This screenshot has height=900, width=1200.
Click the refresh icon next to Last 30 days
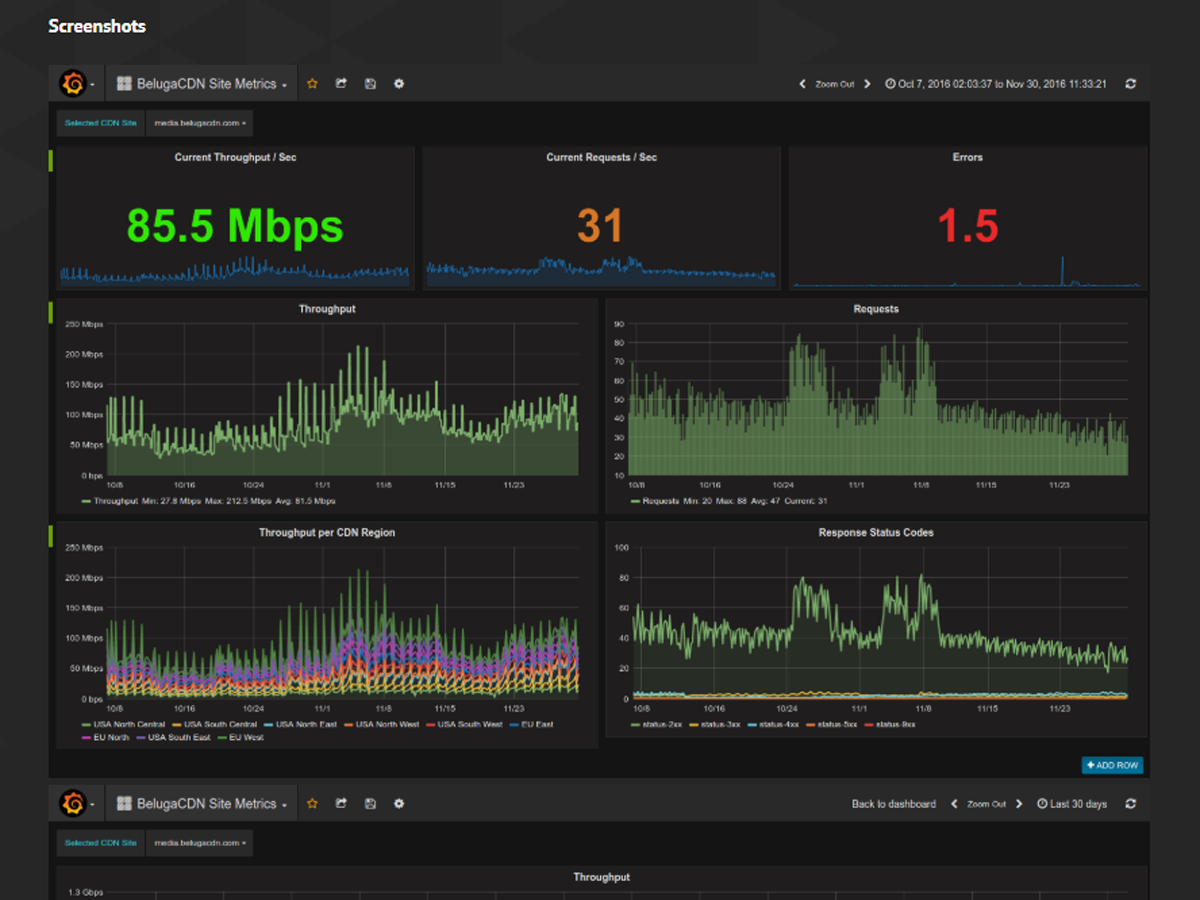coord(1130,804)
